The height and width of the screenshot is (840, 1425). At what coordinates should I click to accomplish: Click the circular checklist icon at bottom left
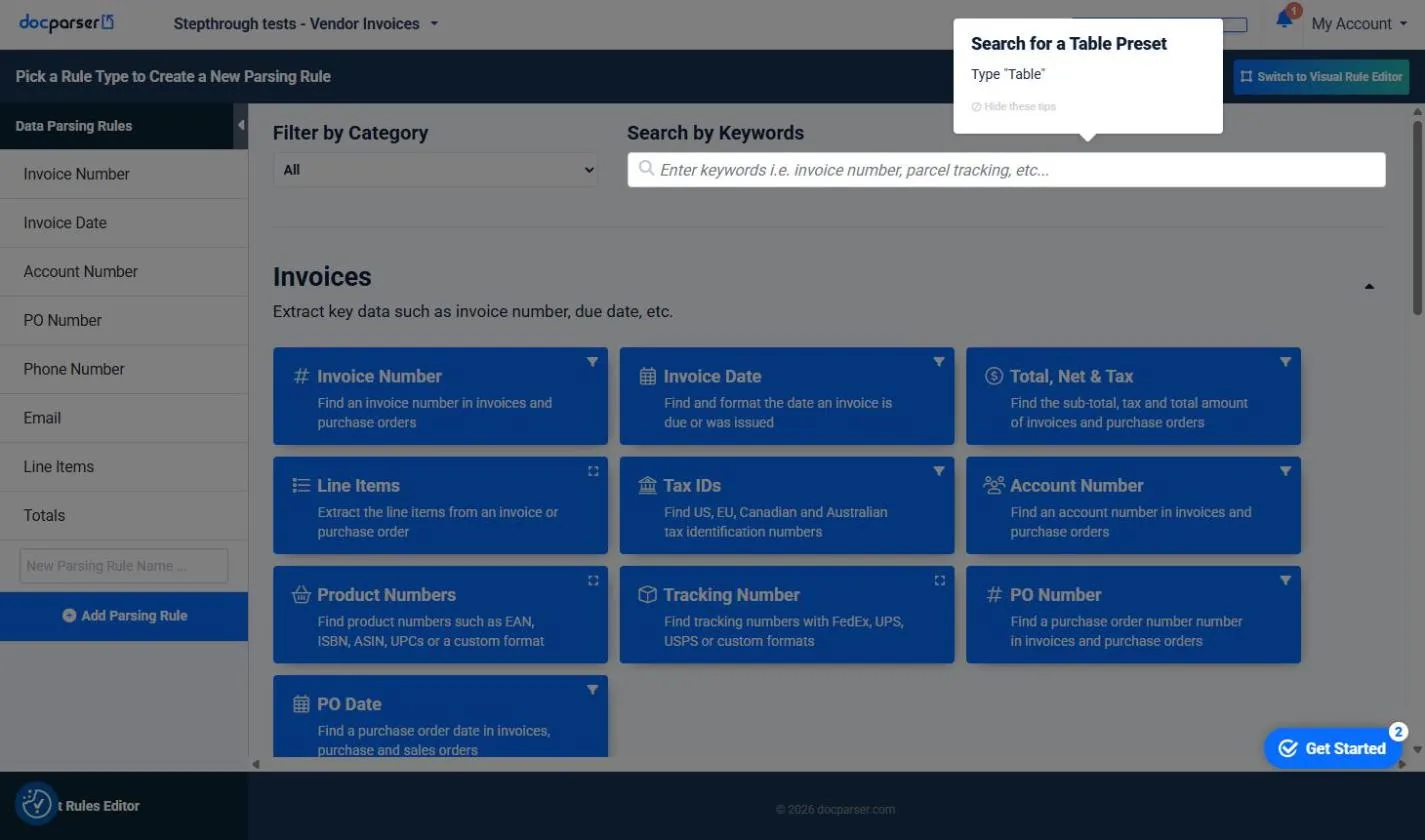tap(37, 803)
